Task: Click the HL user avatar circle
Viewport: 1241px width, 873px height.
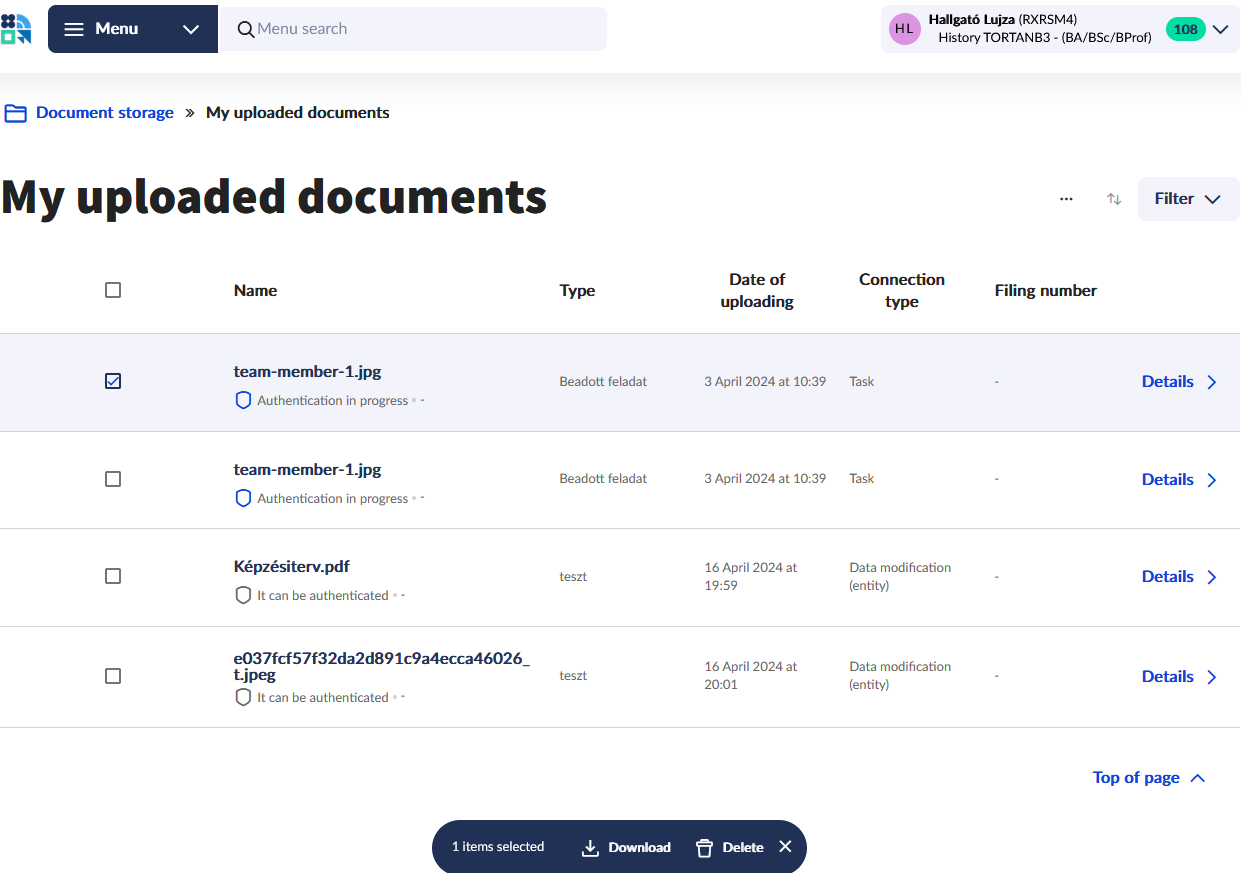Action: point(904,29)
